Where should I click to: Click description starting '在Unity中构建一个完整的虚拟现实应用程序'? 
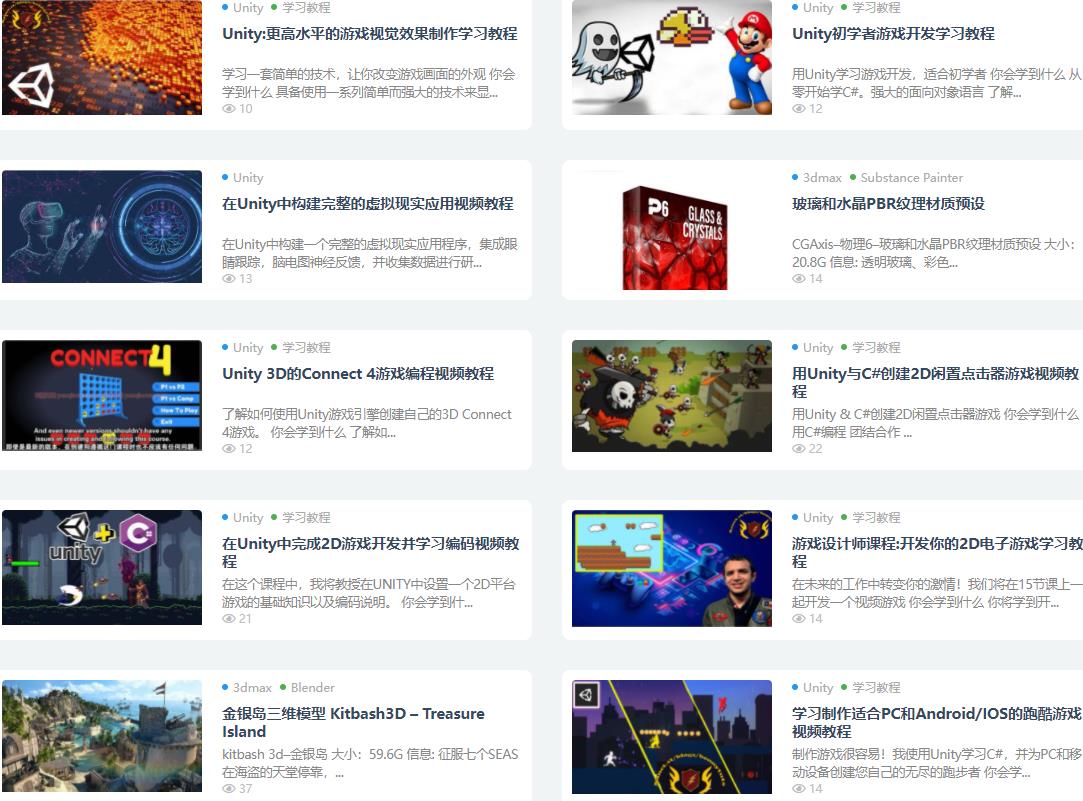[x=370, y=253]
